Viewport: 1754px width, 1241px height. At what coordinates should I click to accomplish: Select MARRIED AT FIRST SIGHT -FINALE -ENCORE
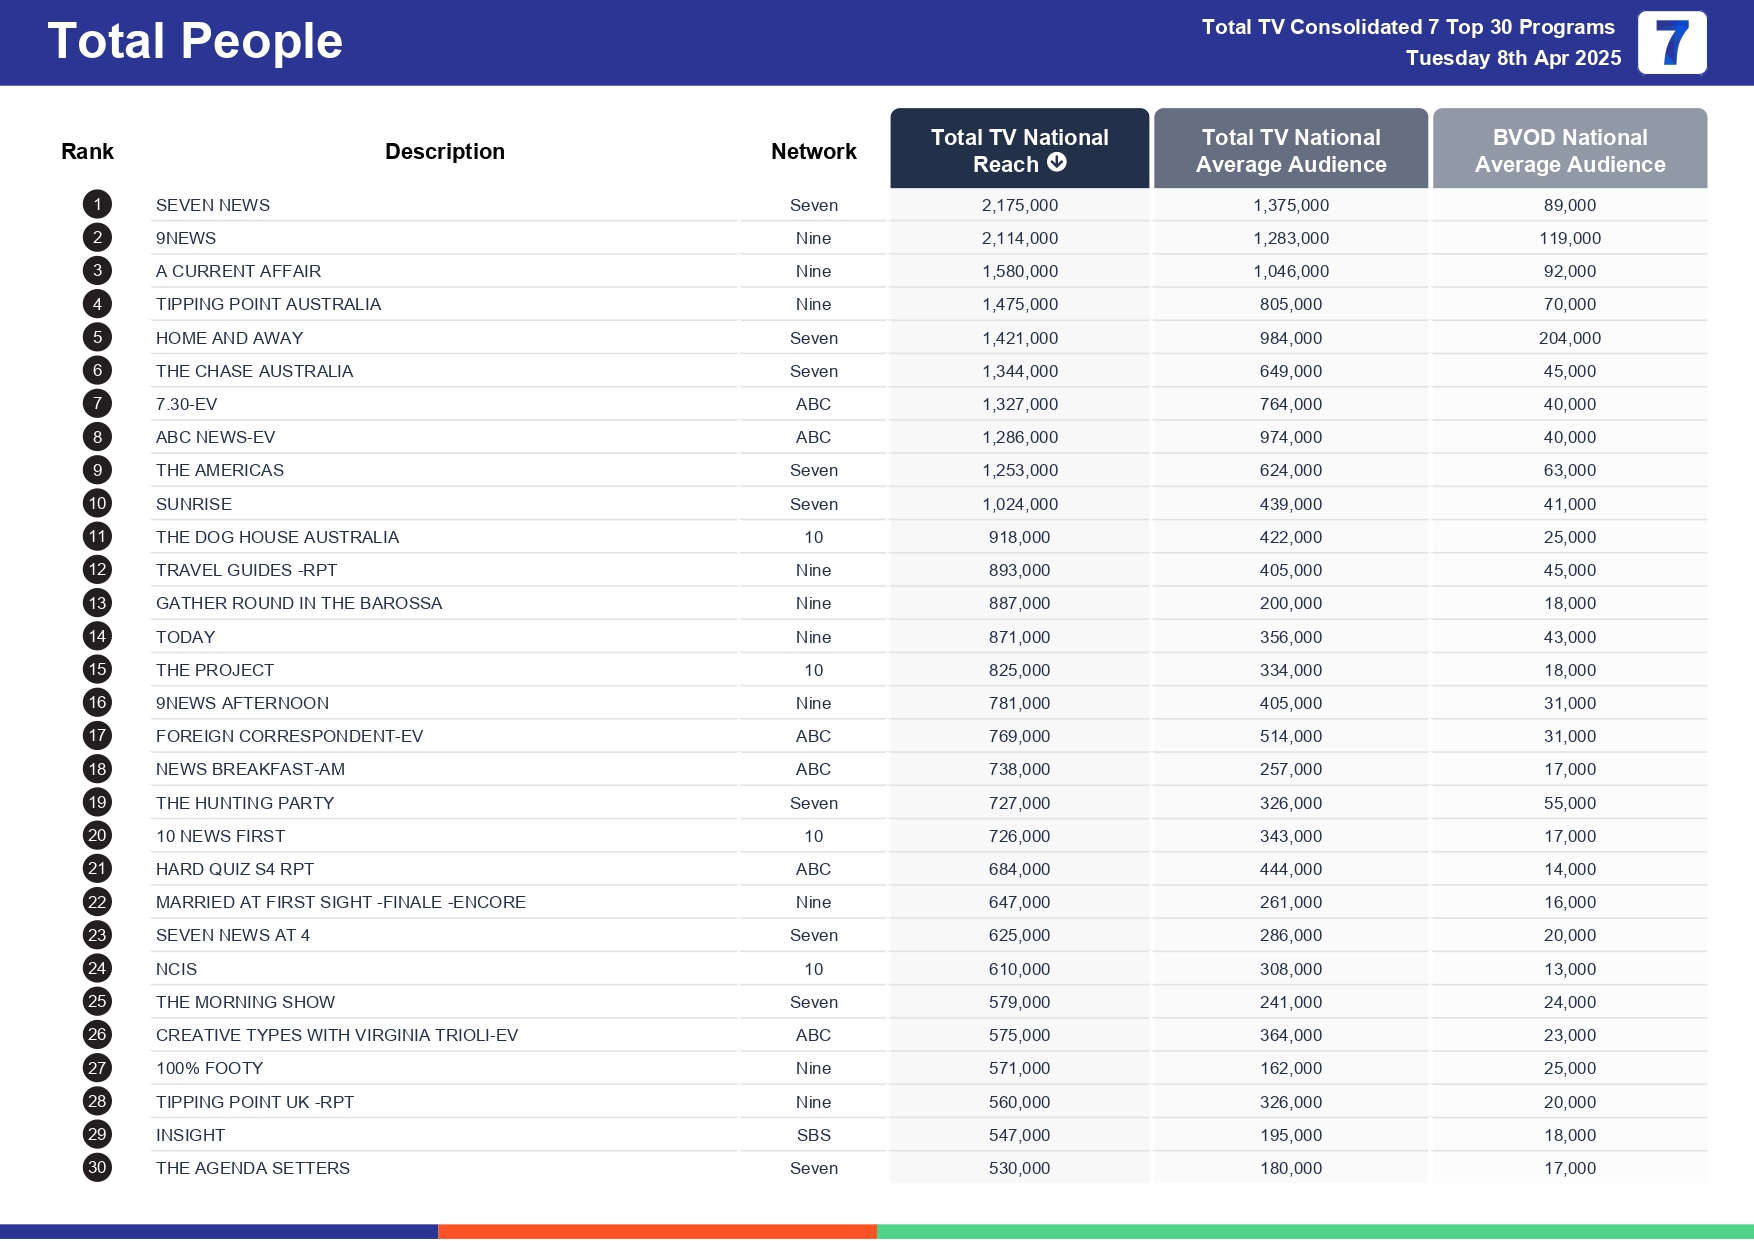coord(340,902)
